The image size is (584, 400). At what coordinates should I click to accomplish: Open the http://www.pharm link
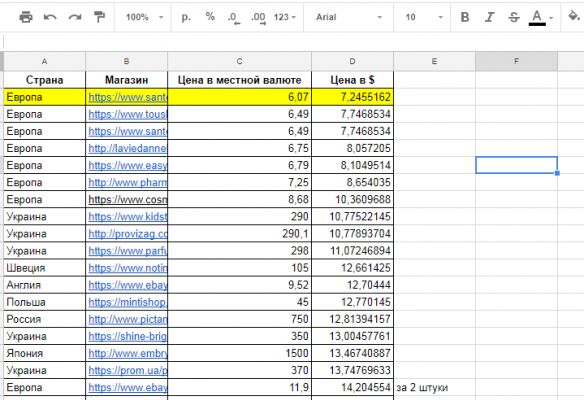tap(128, 183)
